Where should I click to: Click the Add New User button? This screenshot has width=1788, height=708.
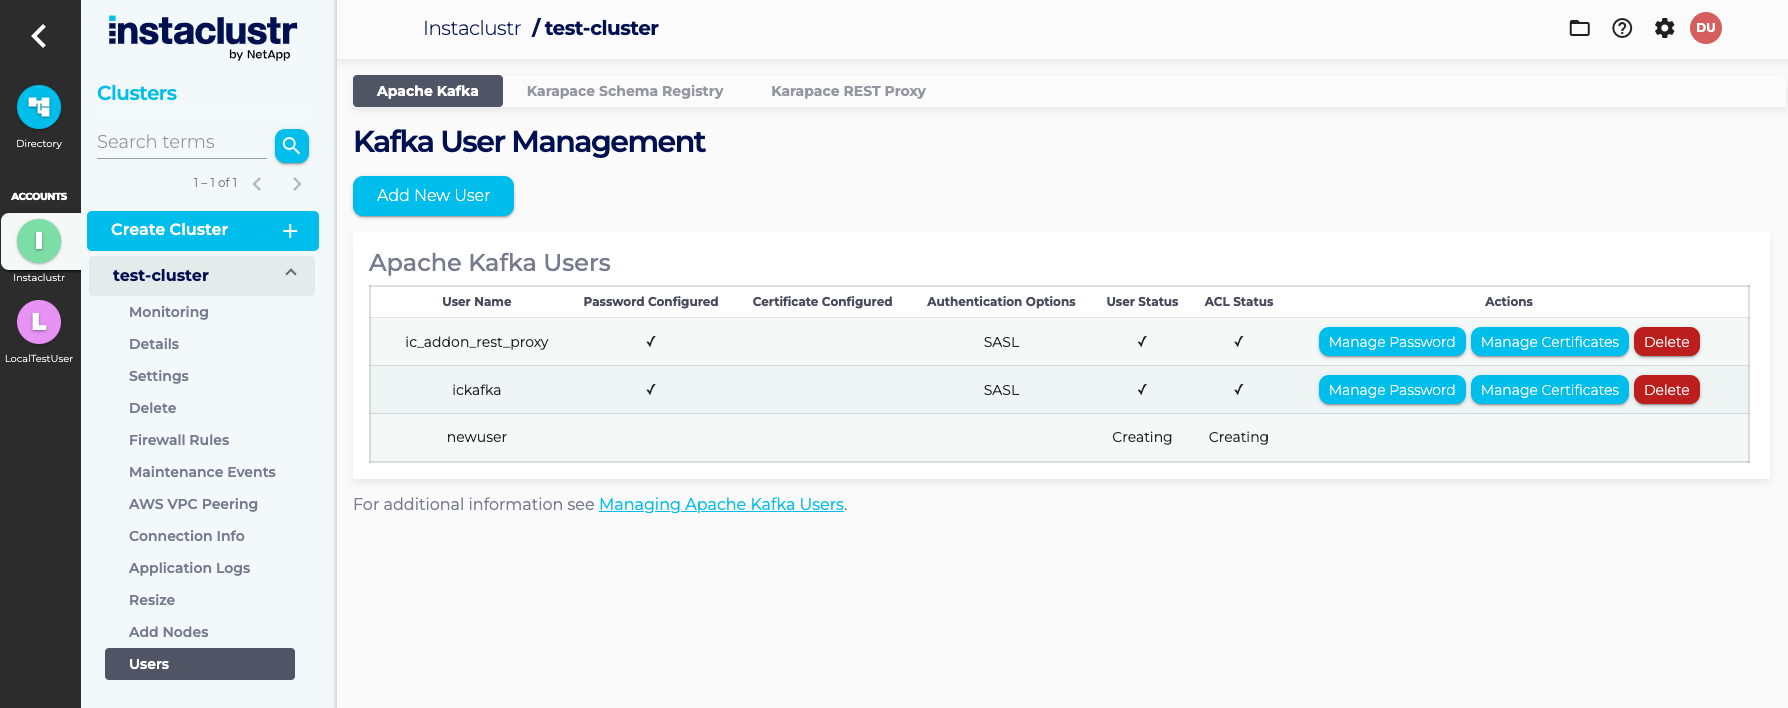[433, 196]
